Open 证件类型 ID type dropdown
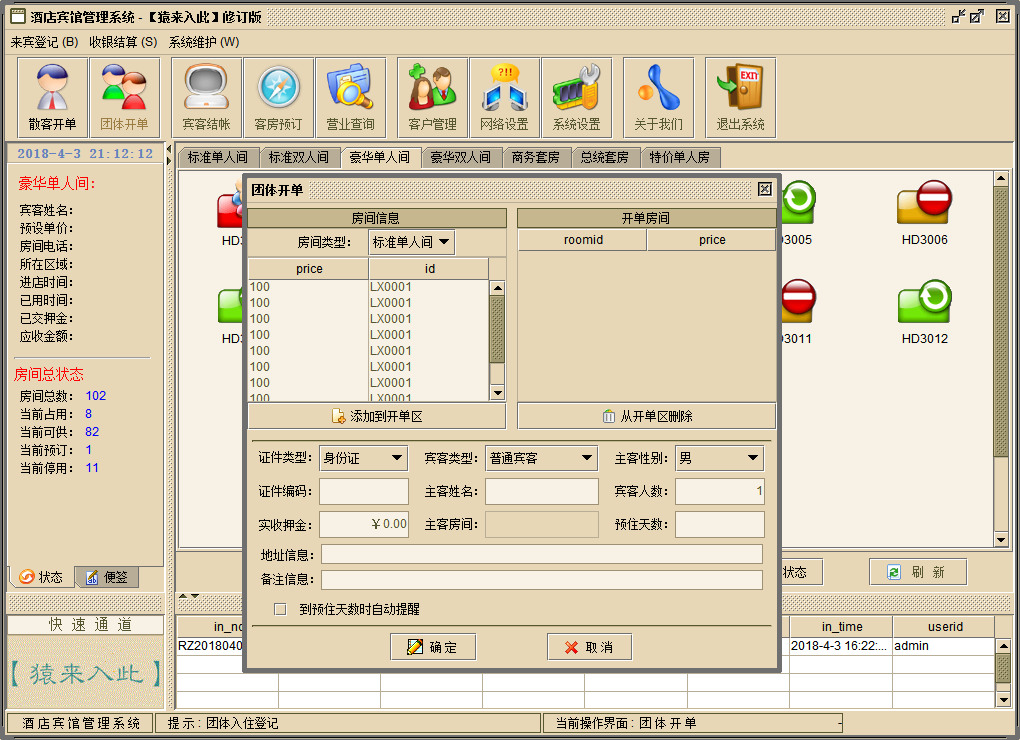The height and width of the screenshot is (740, 1020). point(364,458)
